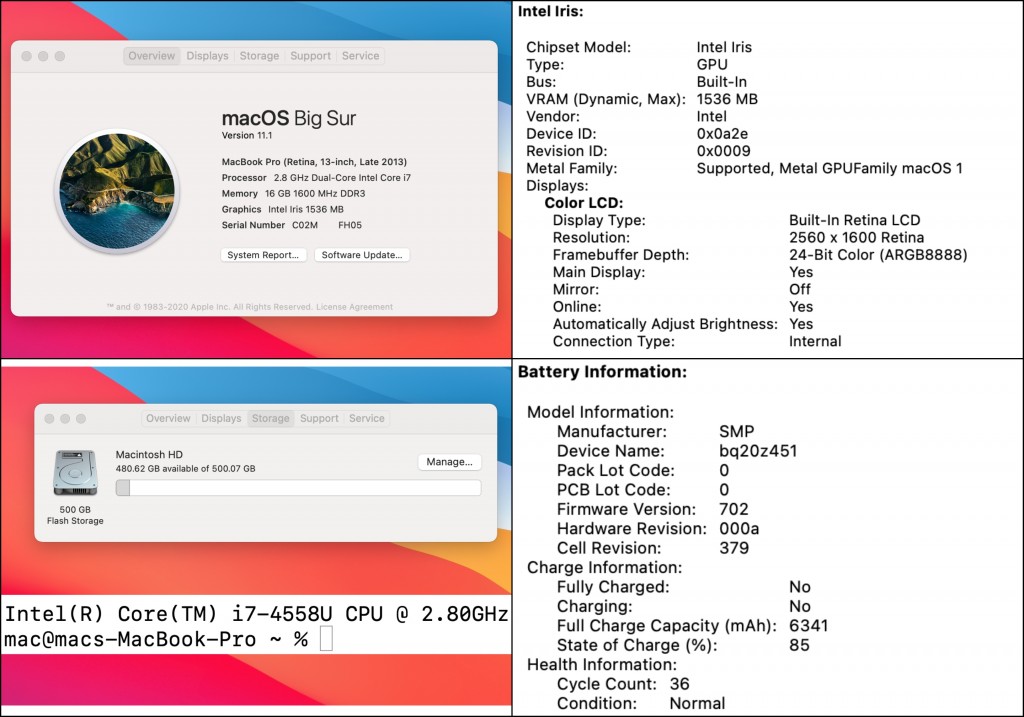Click the Device ID value "0x0a2e"
Viewport: 1024px width, 717px height.
722,133
